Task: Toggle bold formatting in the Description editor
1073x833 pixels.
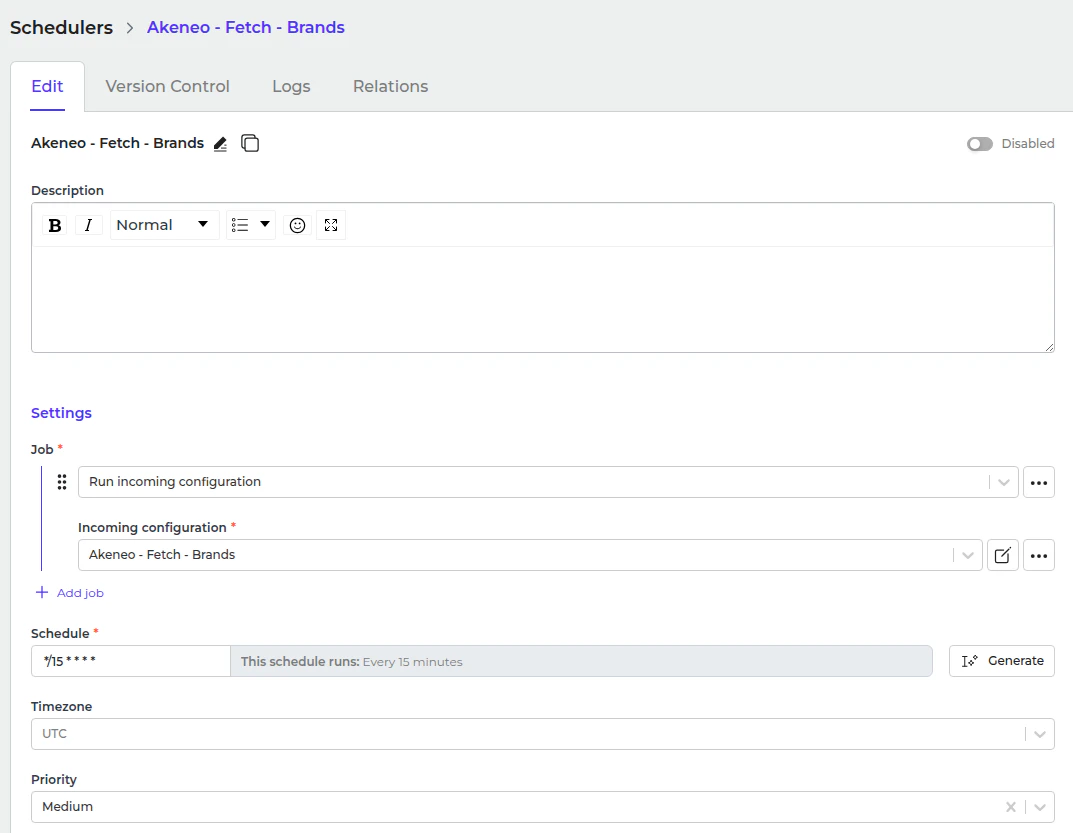Action: [55, 225]
